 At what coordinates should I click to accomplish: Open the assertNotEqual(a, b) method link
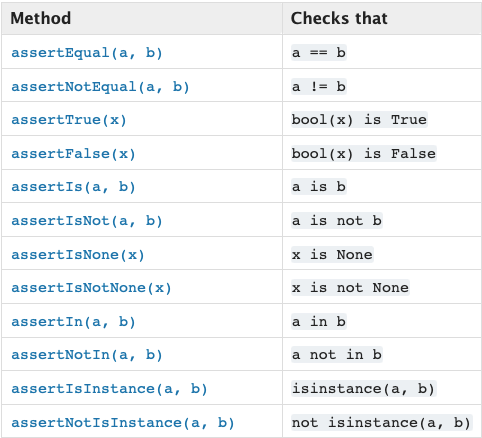(x=100, y=87)
